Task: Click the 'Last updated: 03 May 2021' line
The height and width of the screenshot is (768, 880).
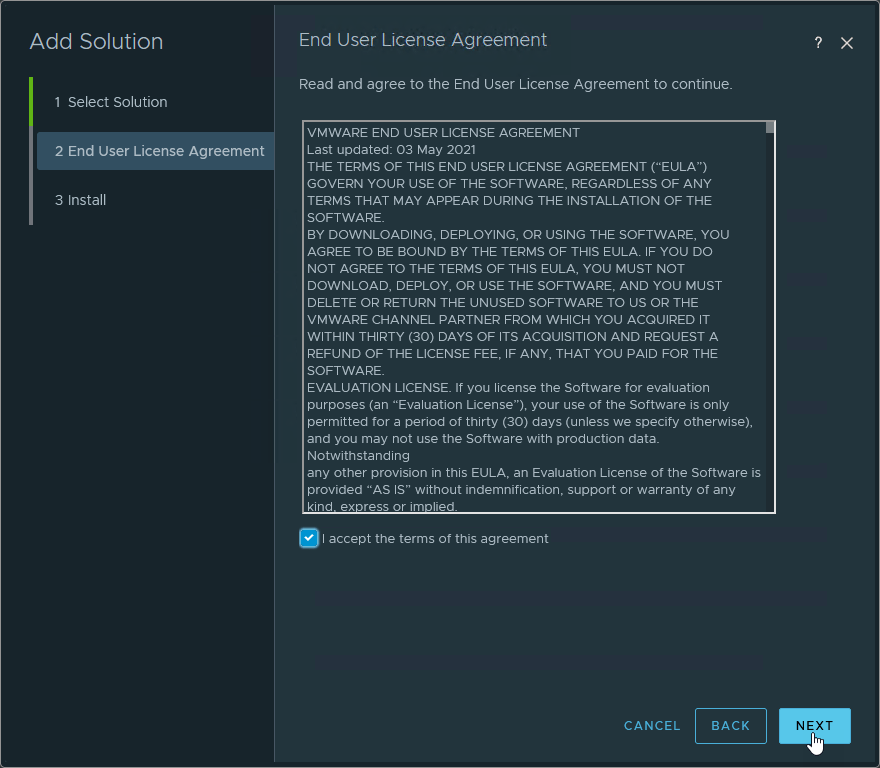Action: [x=391, y=149]
